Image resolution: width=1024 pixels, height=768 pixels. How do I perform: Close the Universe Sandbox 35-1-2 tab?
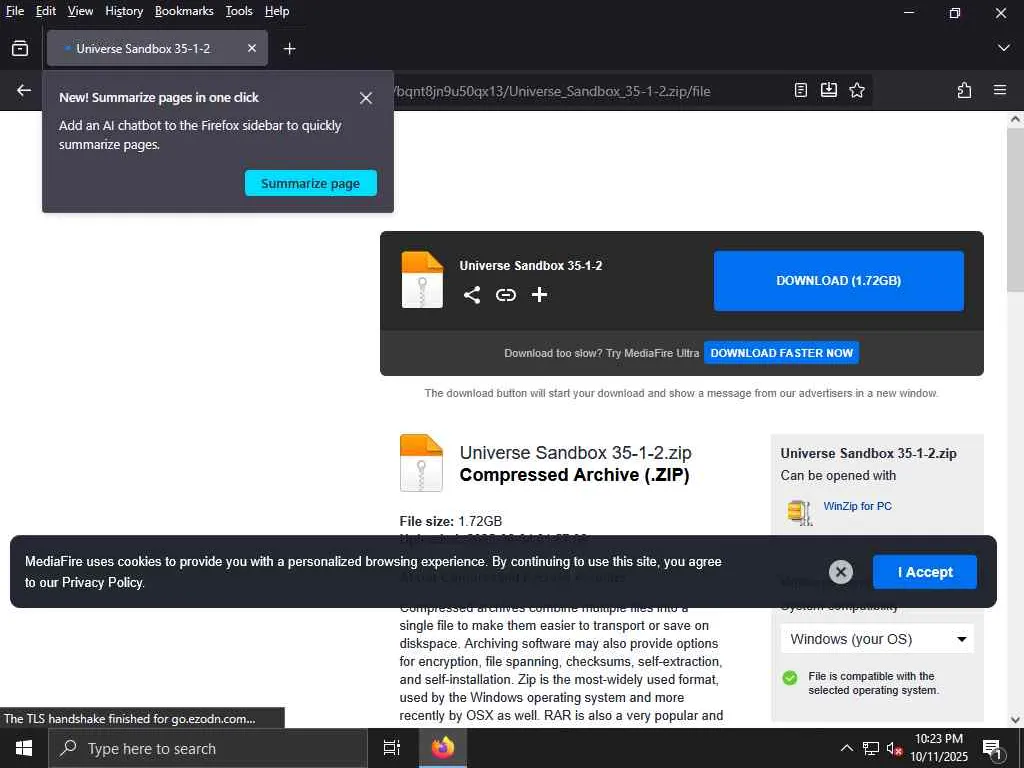coord(251,48)
